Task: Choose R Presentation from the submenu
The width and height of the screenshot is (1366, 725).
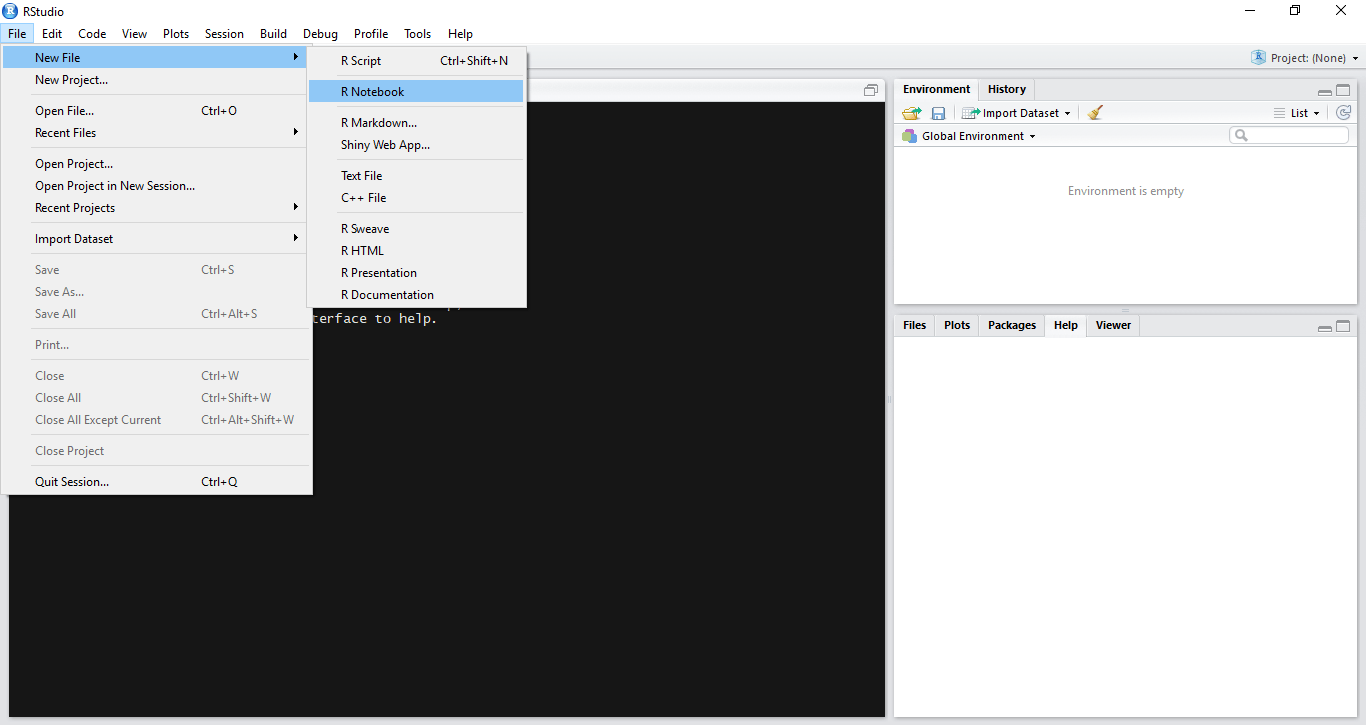Action: click(x=416, y=273)
